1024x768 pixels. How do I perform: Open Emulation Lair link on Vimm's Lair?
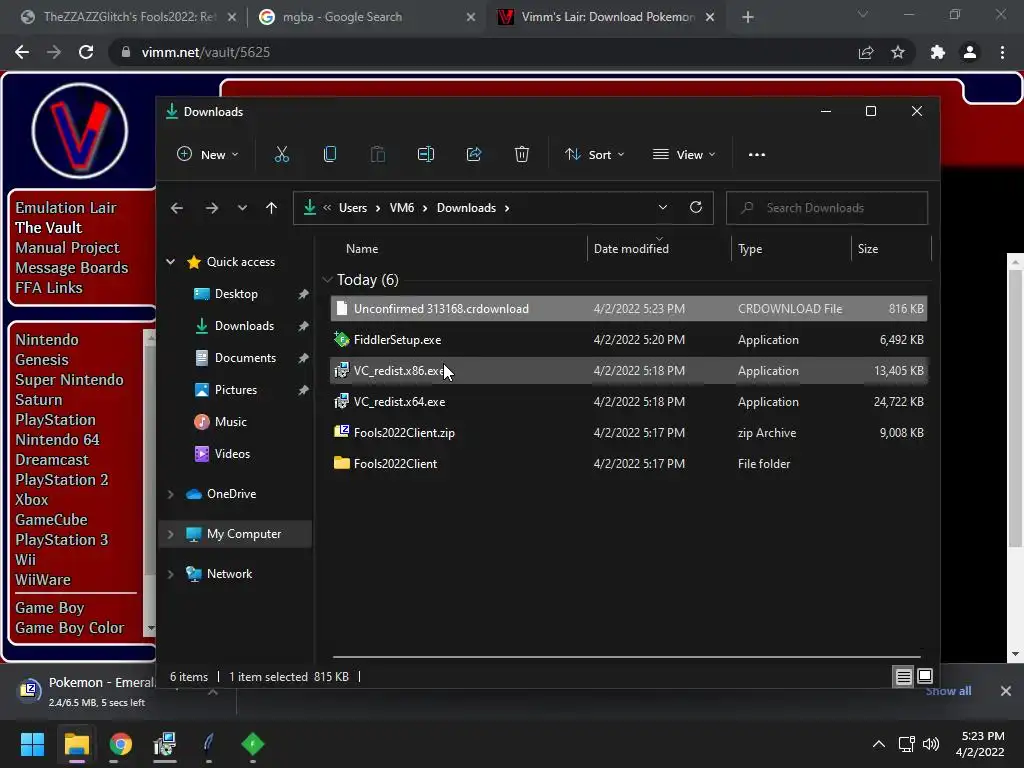66,208
